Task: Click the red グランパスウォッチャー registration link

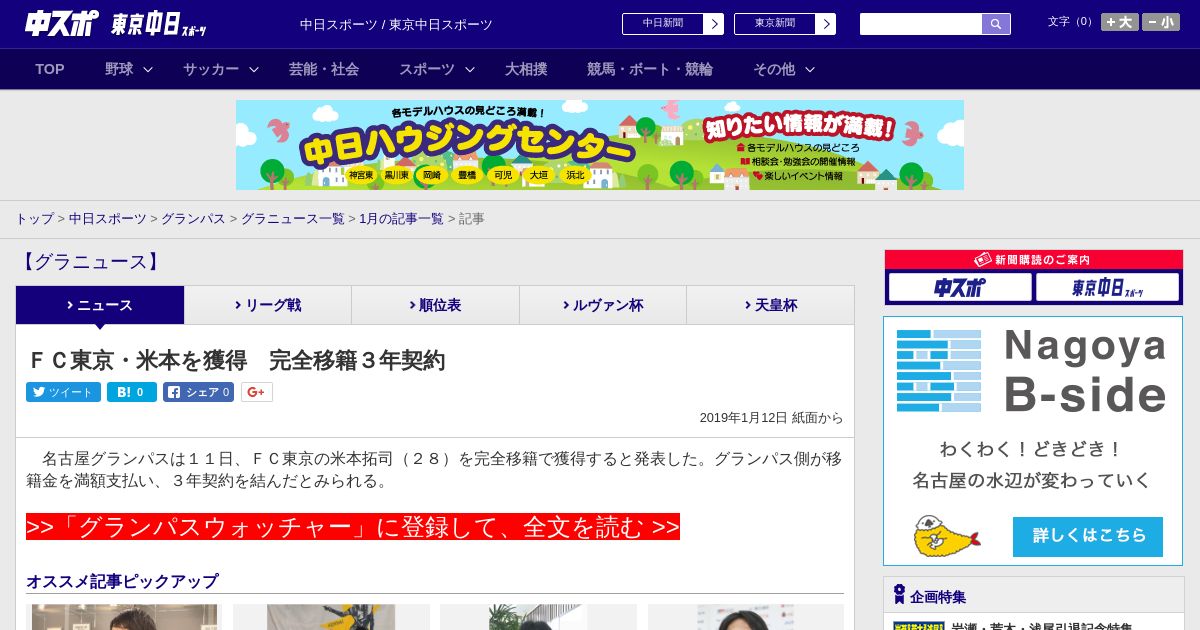Action: [x=353, y=527]
